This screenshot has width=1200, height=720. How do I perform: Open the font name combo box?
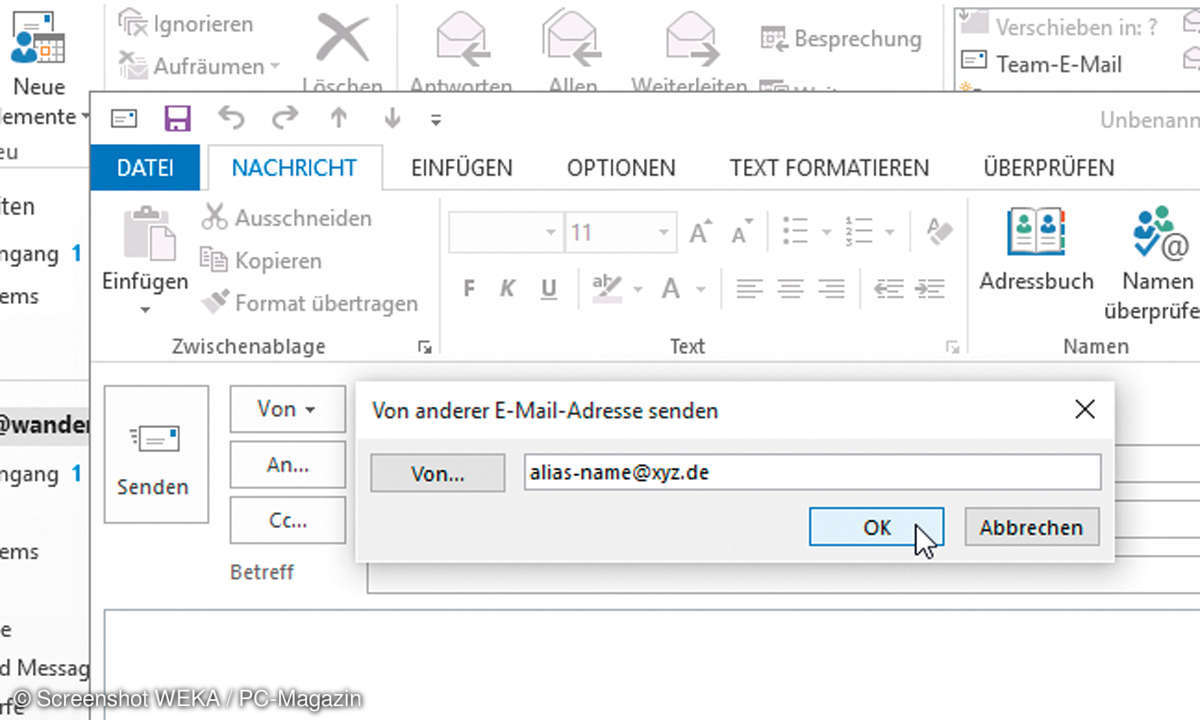coord(506,233)
